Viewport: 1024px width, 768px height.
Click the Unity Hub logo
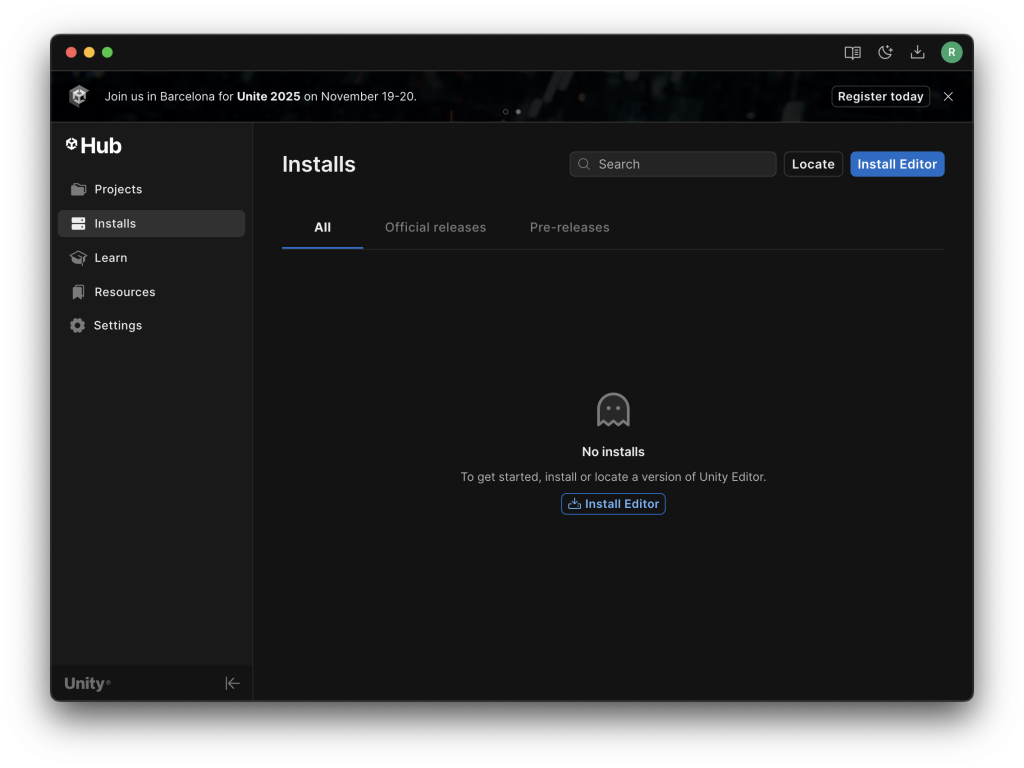[94, 146]
